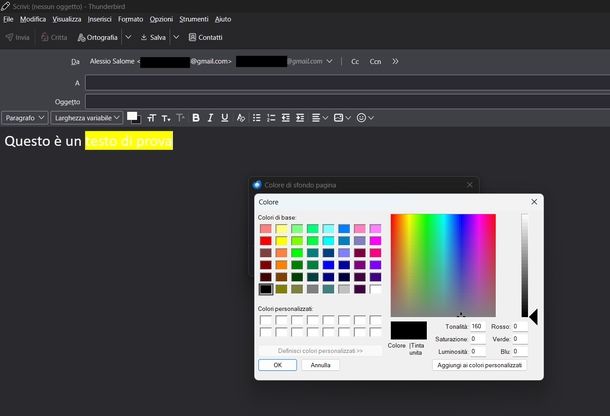The height and width of the screenshot is (416, 610).
Task: Expand the emoji smiley dropdown
Action: pyautogui.click(x=373, y=118)
